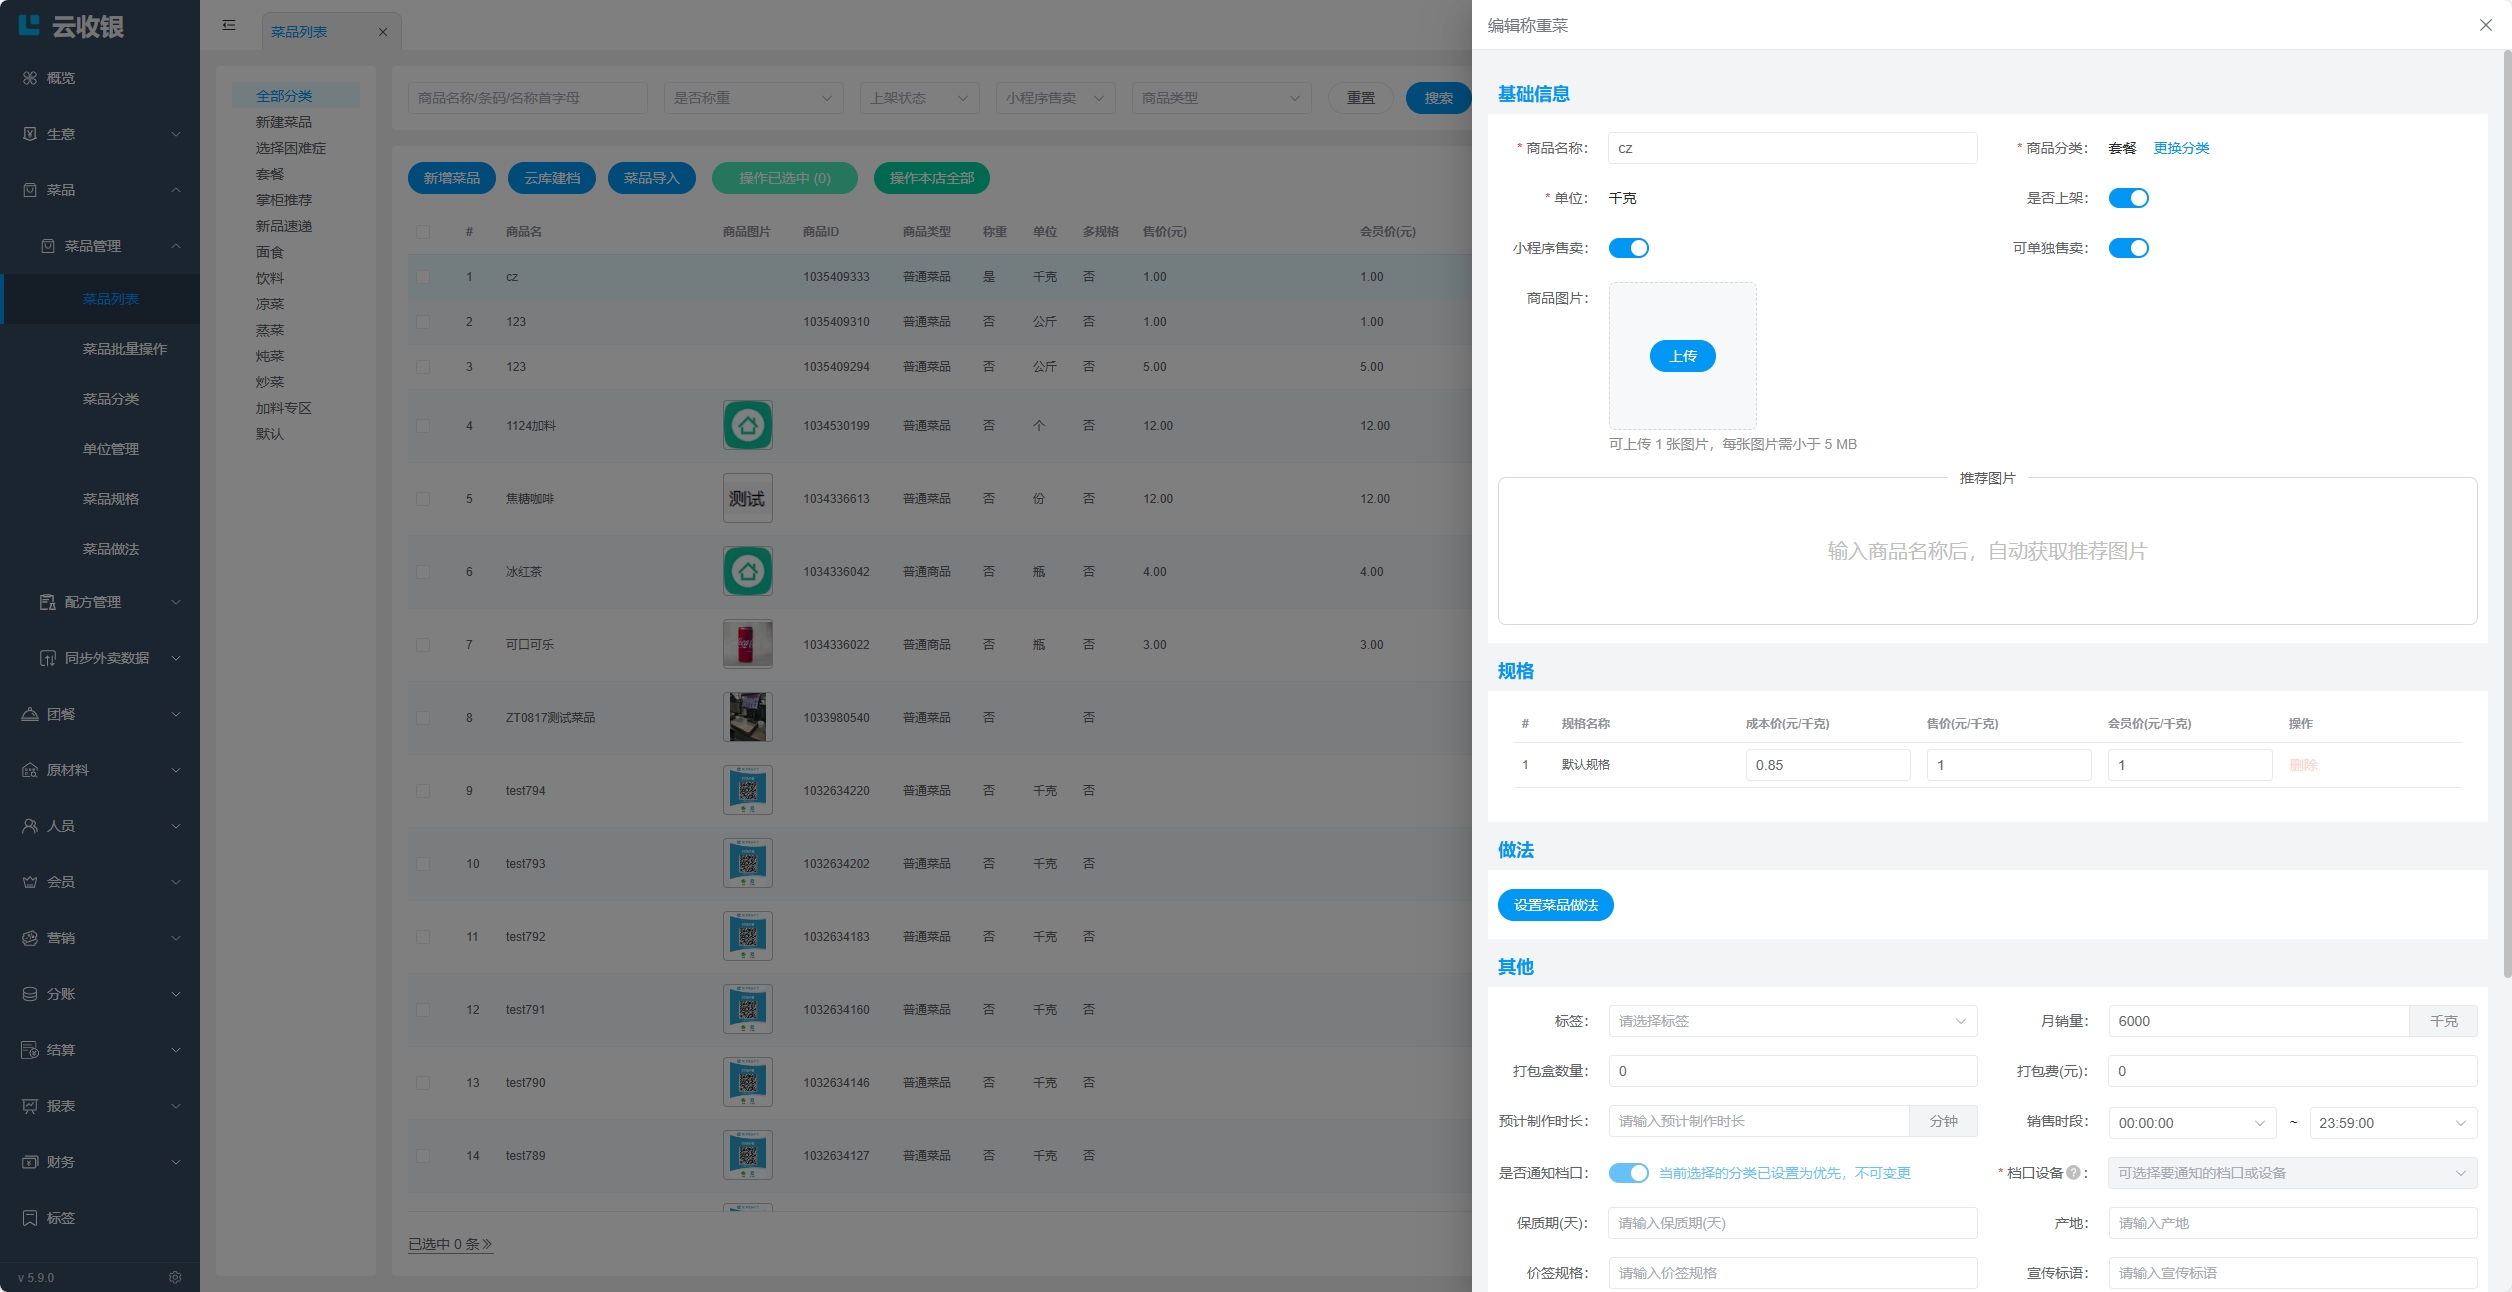Open the 销售时段 start time dropdown
The width and height of the screenshot is (2512, 1292).
click(x=2191, y=1123)
